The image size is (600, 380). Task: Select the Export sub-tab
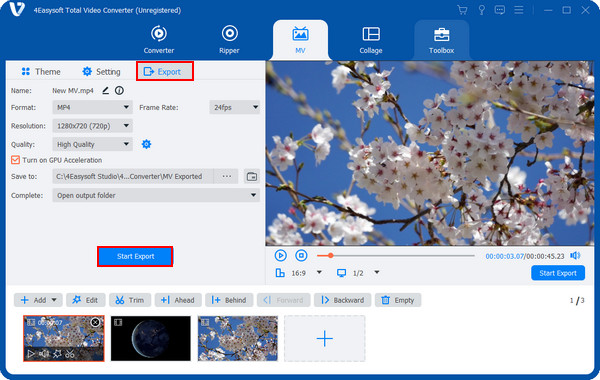coord(165,71)
